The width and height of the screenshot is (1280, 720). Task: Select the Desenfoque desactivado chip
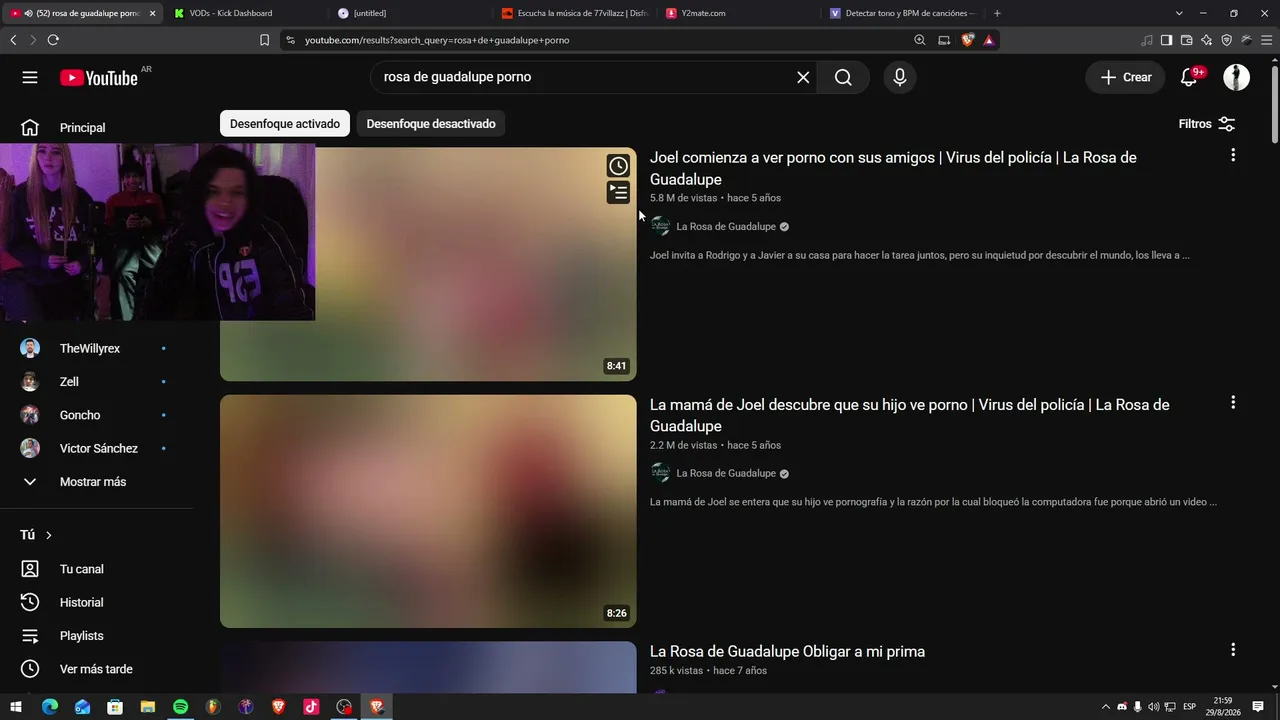pos(431,124)
